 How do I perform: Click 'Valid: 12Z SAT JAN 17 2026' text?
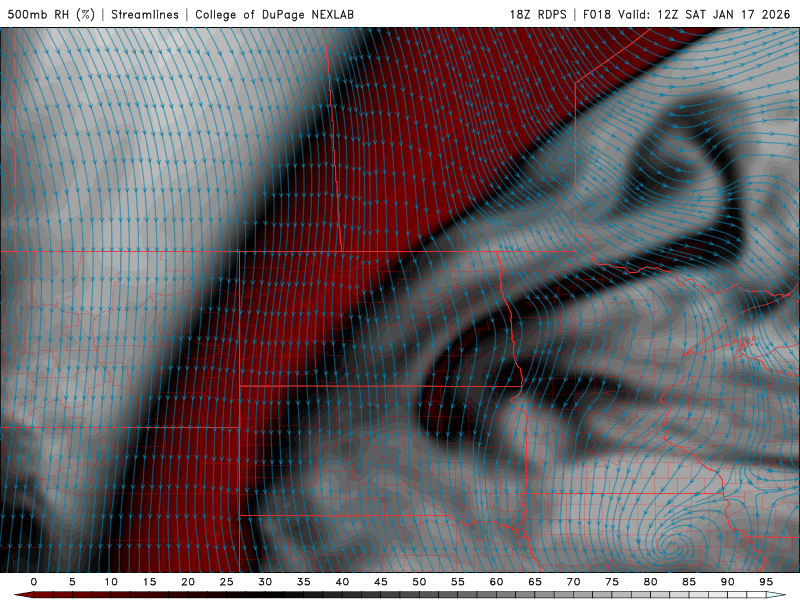[x=704, y=14]
